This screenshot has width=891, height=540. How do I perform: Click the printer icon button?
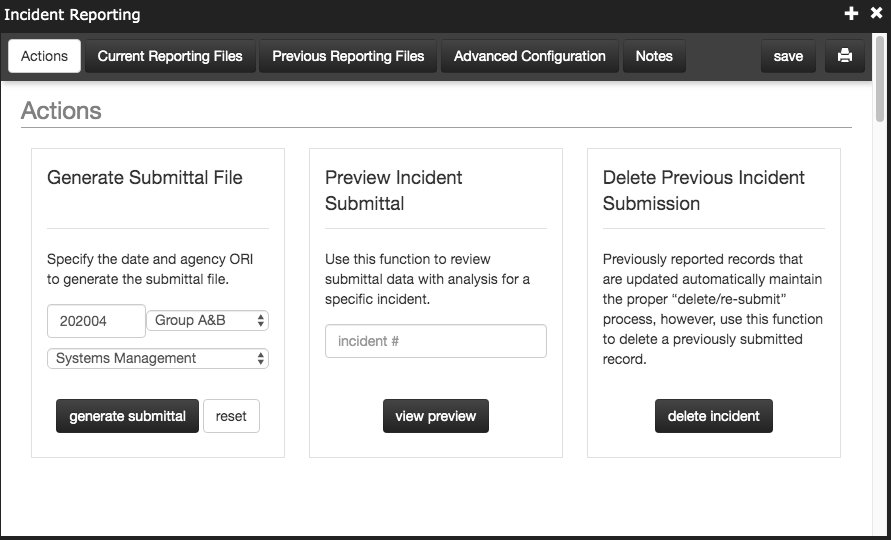845,56
